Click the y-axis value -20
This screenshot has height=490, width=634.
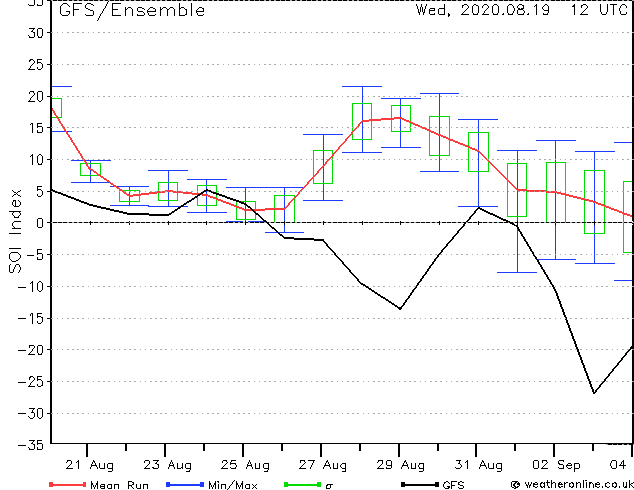[31, 350]
